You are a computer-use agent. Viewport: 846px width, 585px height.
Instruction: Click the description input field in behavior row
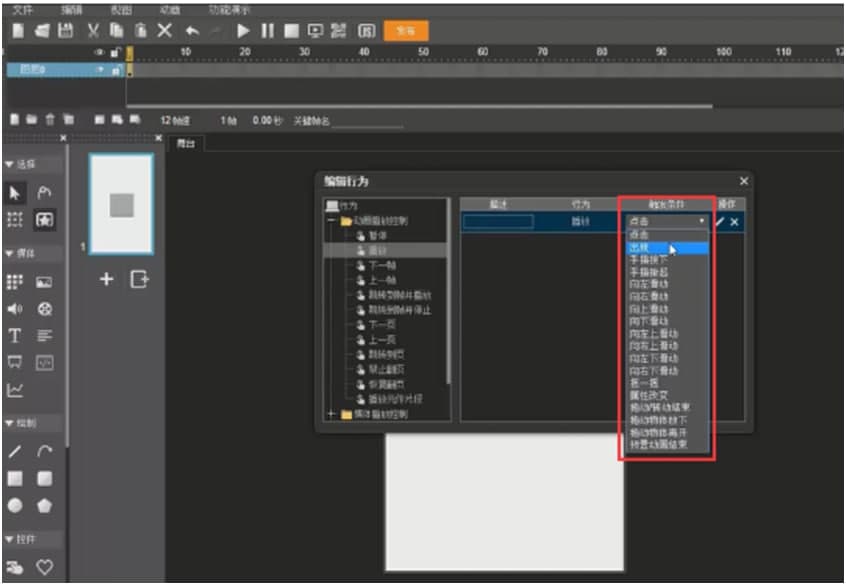pos(499,221)
